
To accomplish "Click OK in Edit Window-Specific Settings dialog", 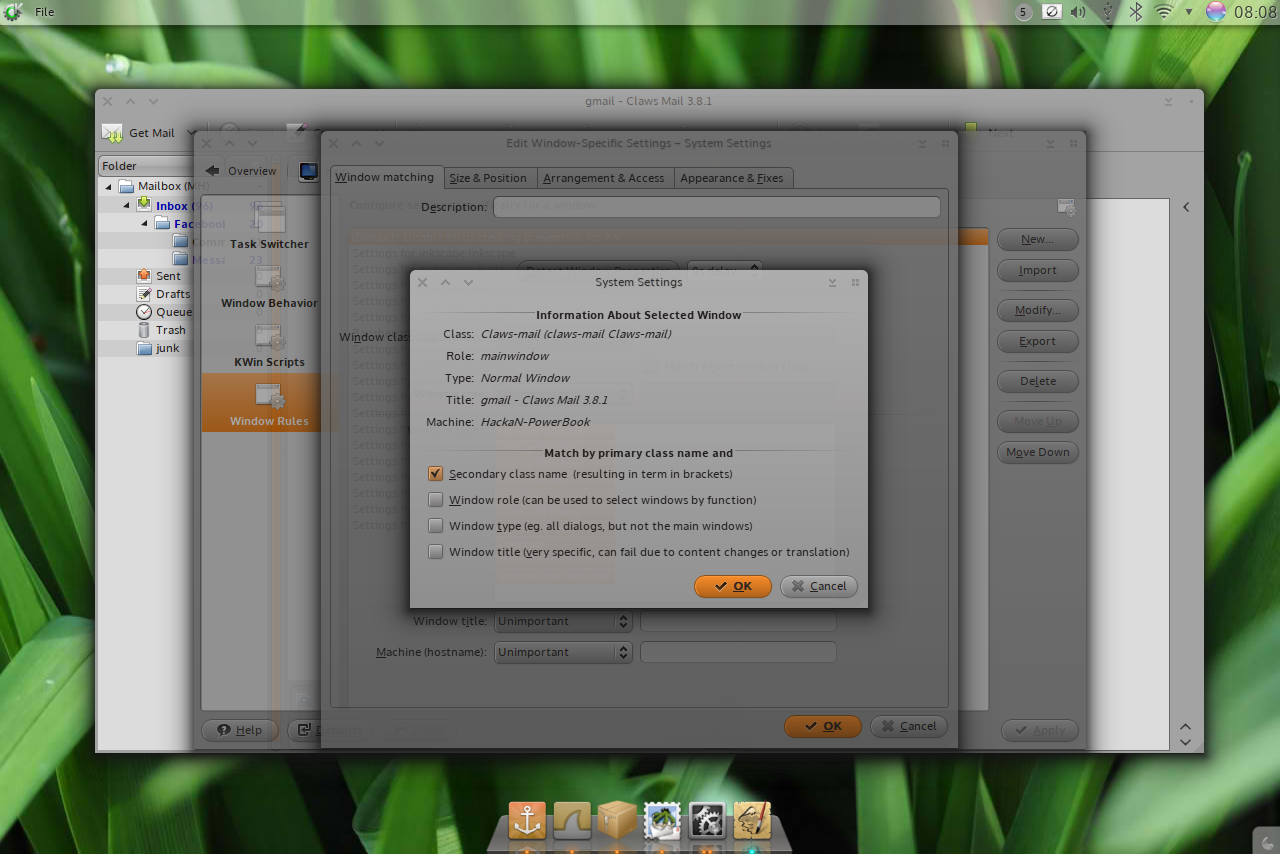I will (x=823, y=726).
